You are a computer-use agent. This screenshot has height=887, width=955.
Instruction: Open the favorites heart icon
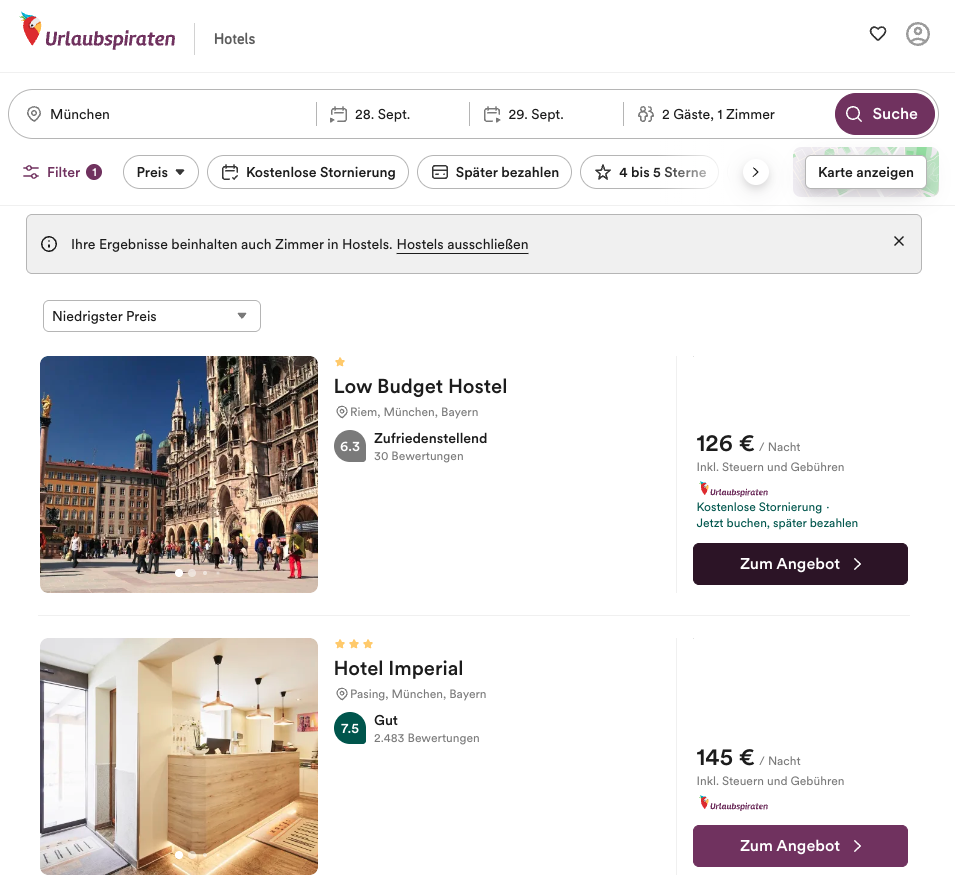pyautogui.click(x=878, y=34)
